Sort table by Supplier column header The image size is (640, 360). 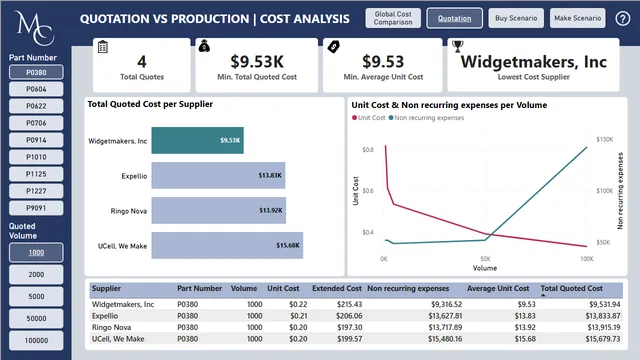tap(106, 289)
